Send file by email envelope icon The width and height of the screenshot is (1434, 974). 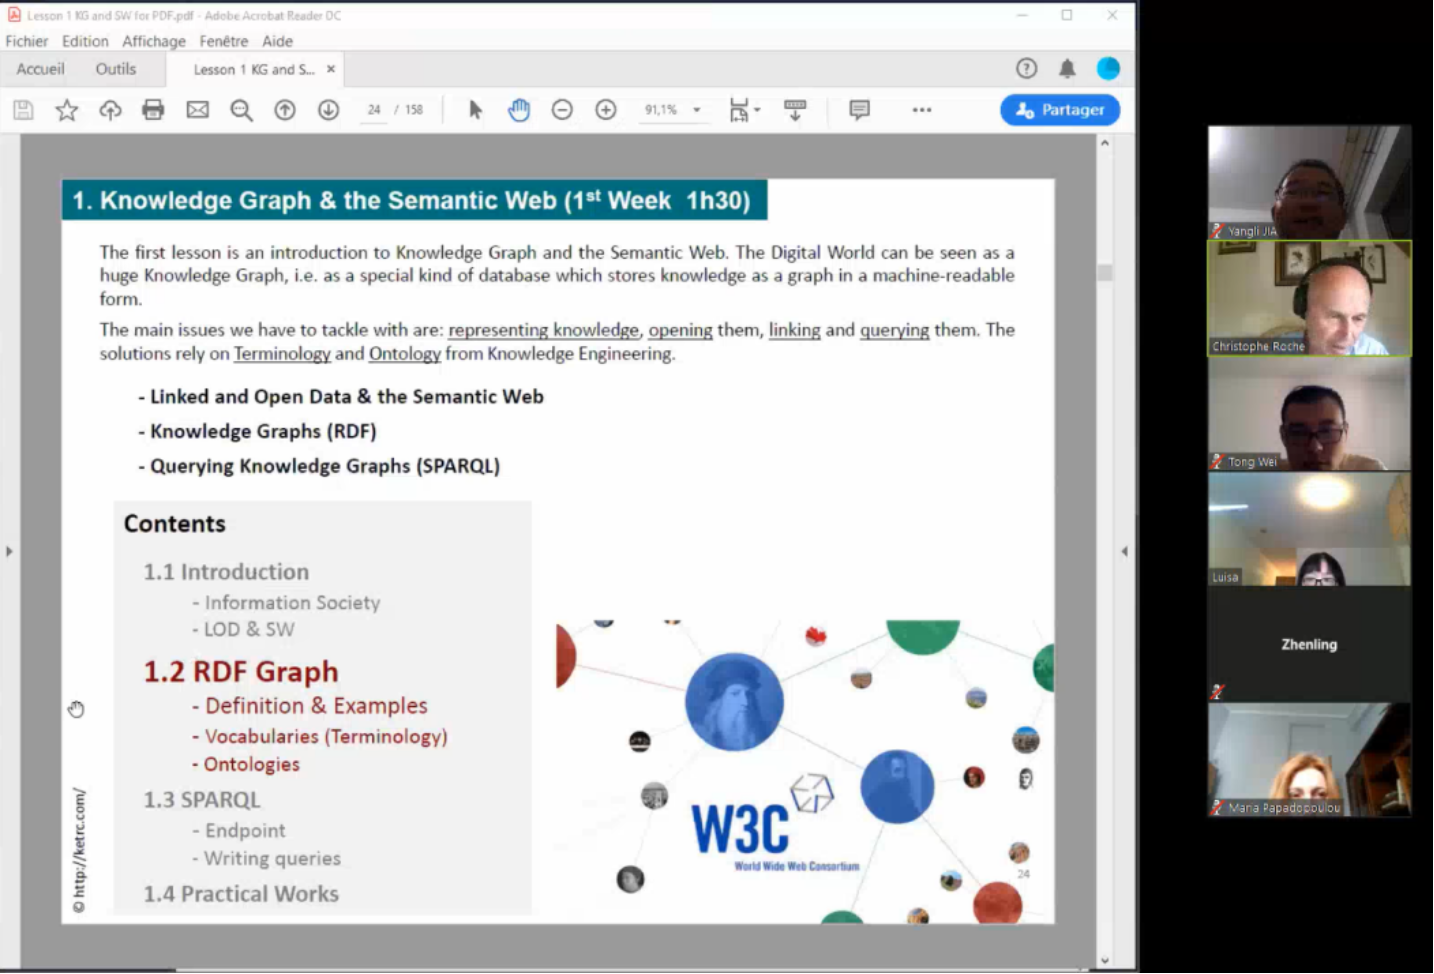click(x=197, y=110)
